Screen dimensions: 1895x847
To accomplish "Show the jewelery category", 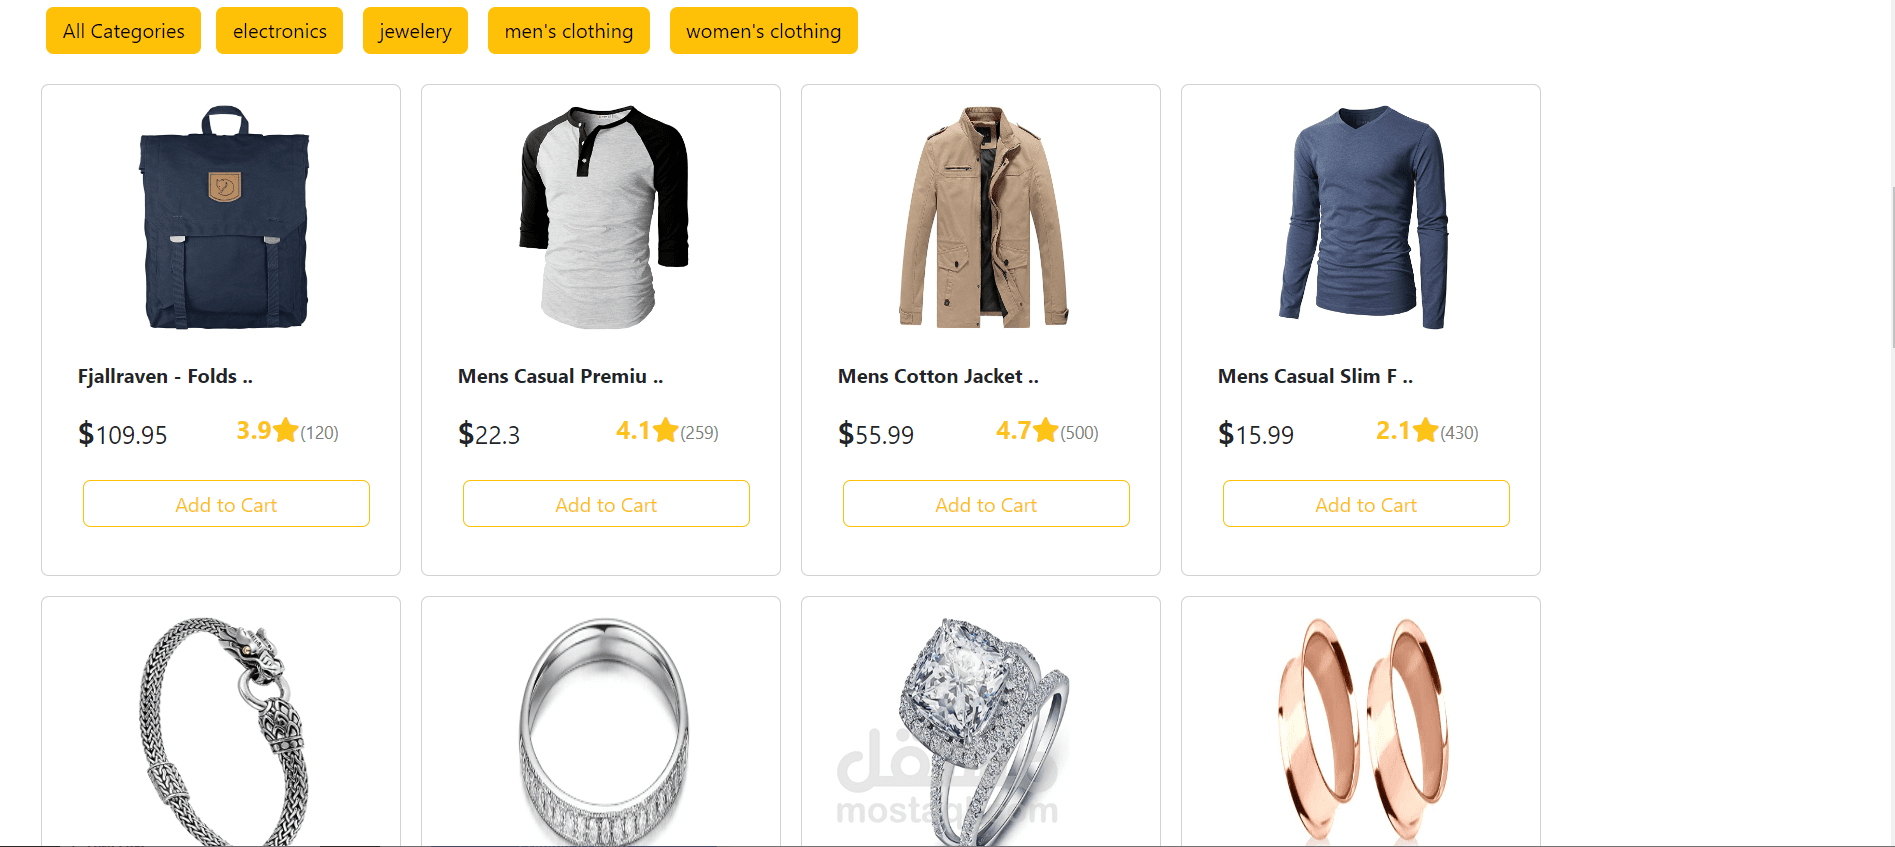I will click(x=415, y=31).
